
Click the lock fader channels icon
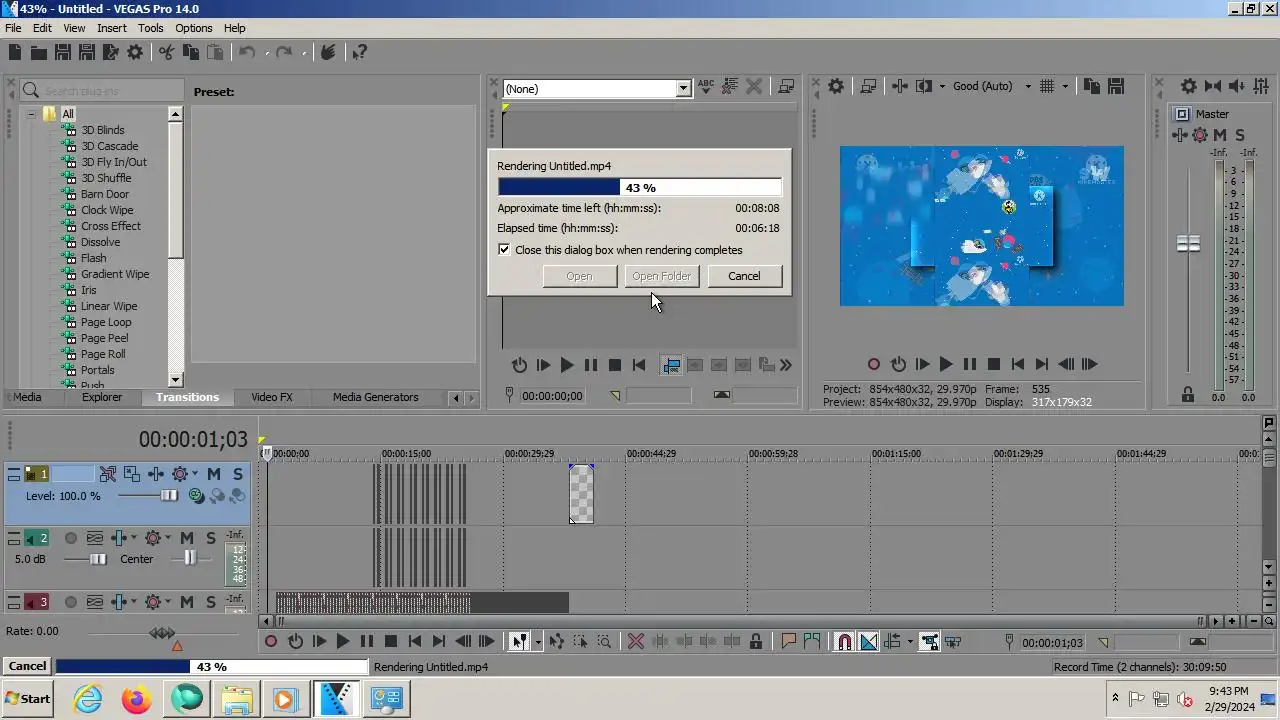[1188, 395]
